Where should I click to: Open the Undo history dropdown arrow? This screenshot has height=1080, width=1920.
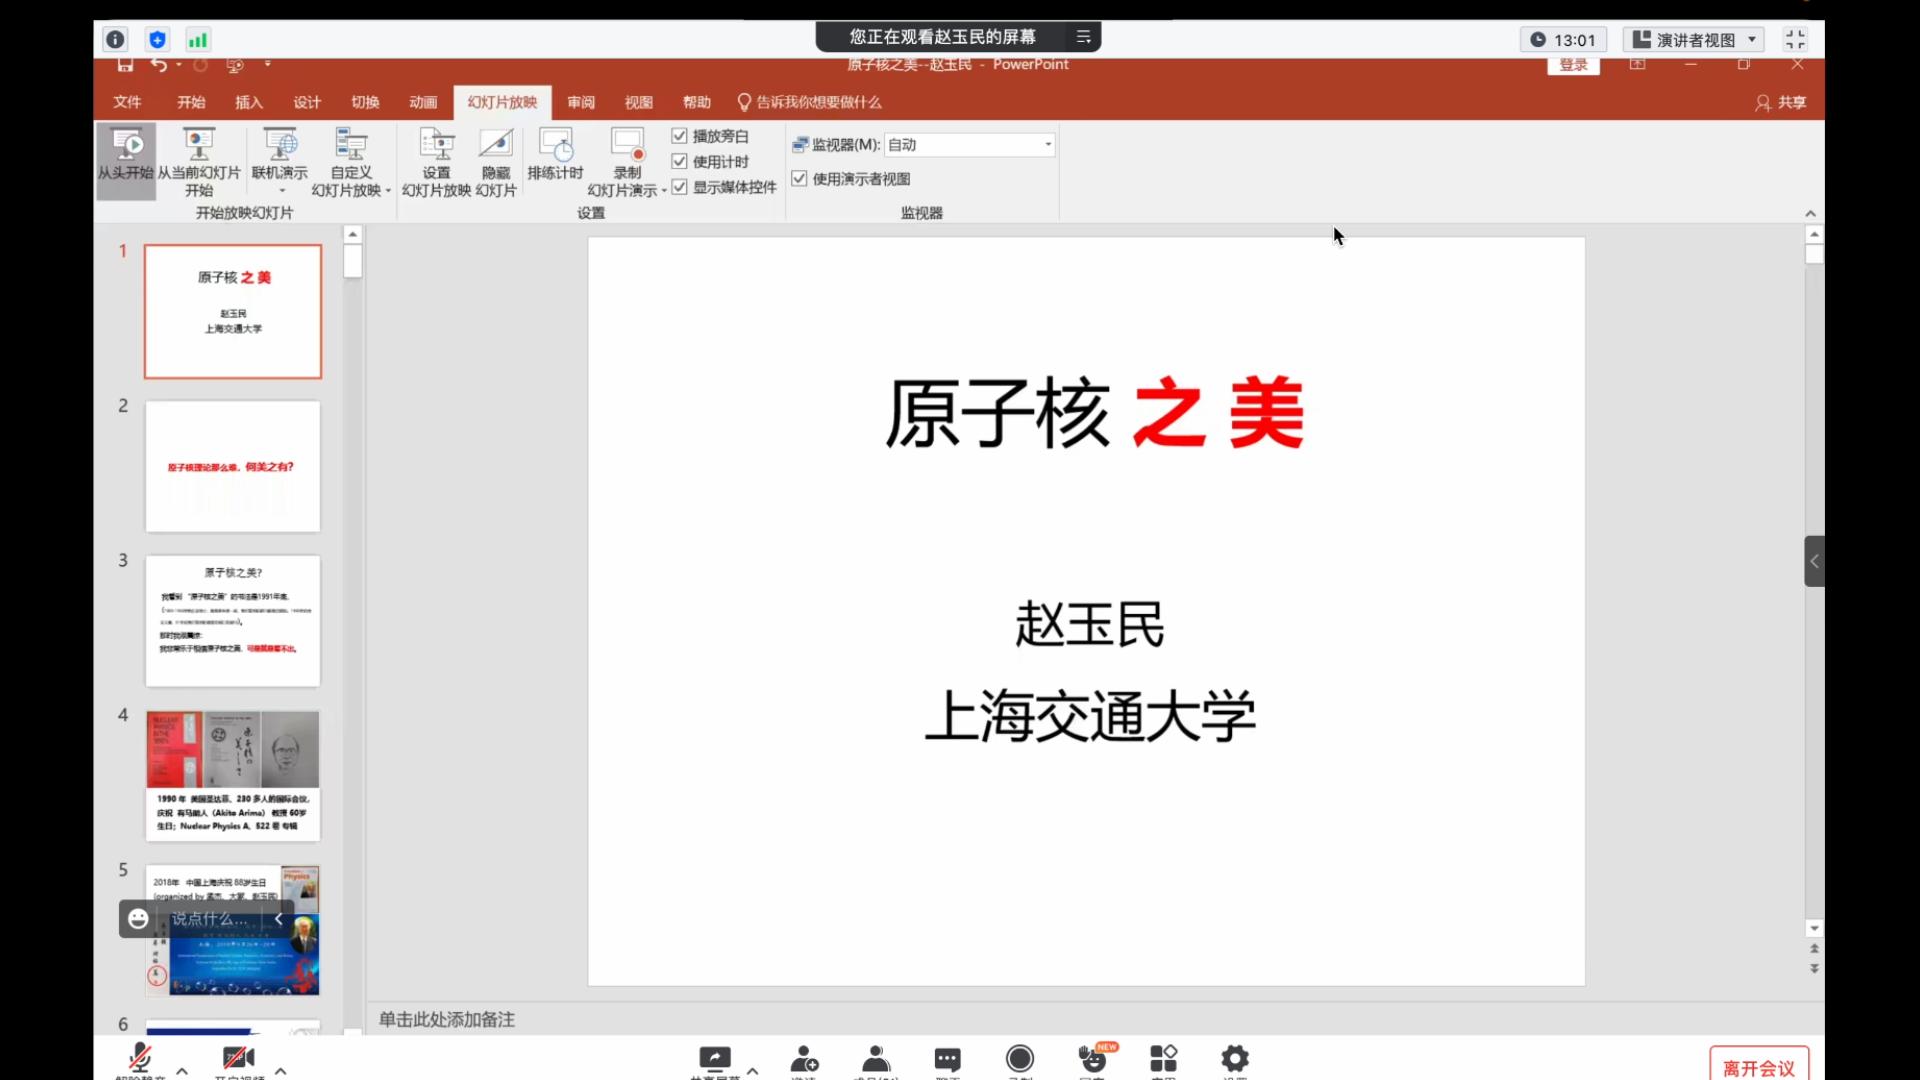[x=179, y=65]
